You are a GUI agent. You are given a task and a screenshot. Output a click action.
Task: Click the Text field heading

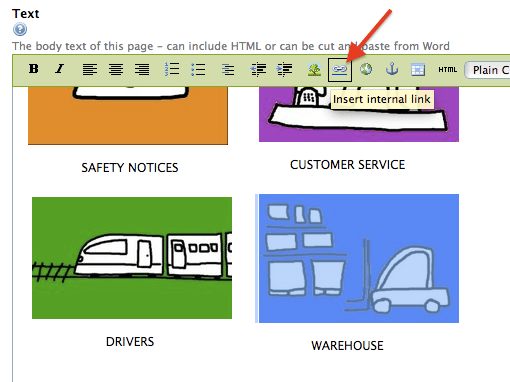(26, 14)
